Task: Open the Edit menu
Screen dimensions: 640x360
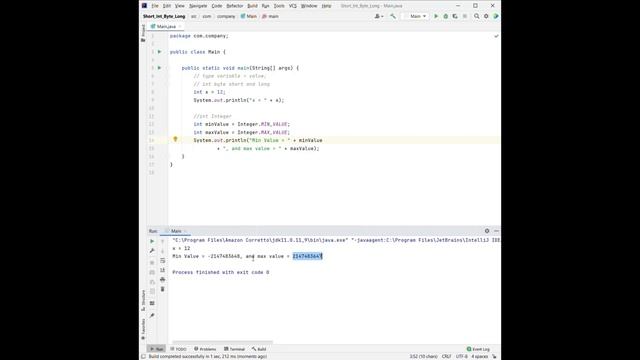Action: [167, 6]
